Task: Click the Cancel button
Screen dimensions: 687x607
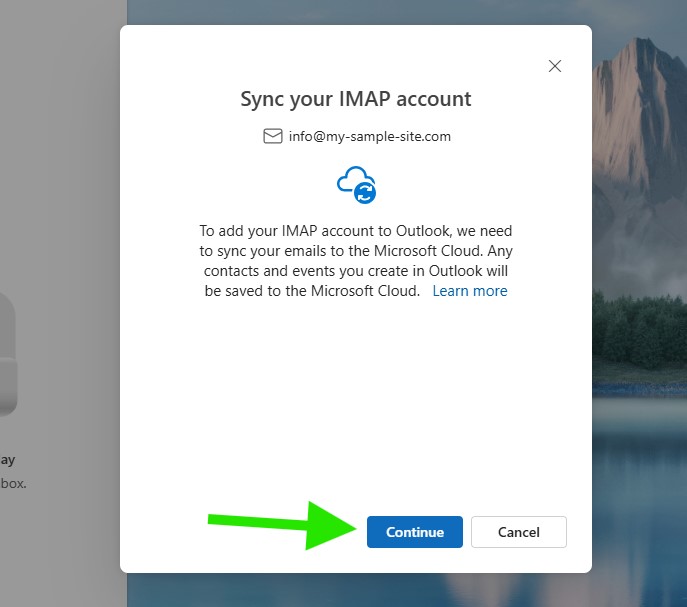Action: pos(519,532)
